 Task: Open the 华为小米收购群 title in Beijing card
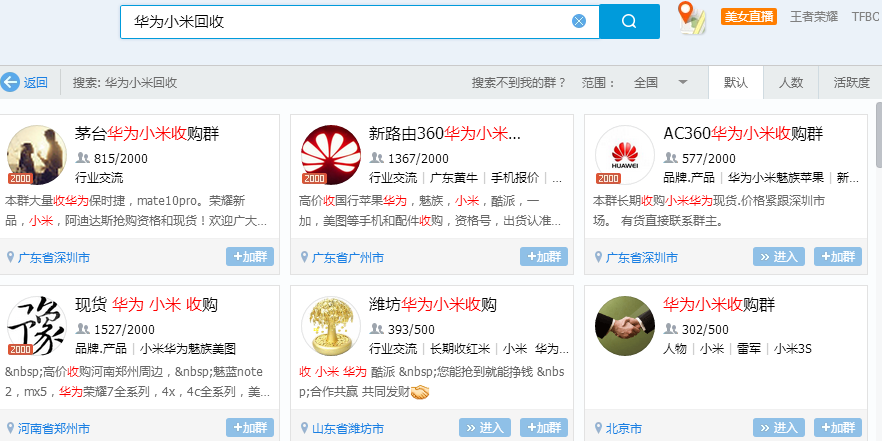(x=719, y=305)
